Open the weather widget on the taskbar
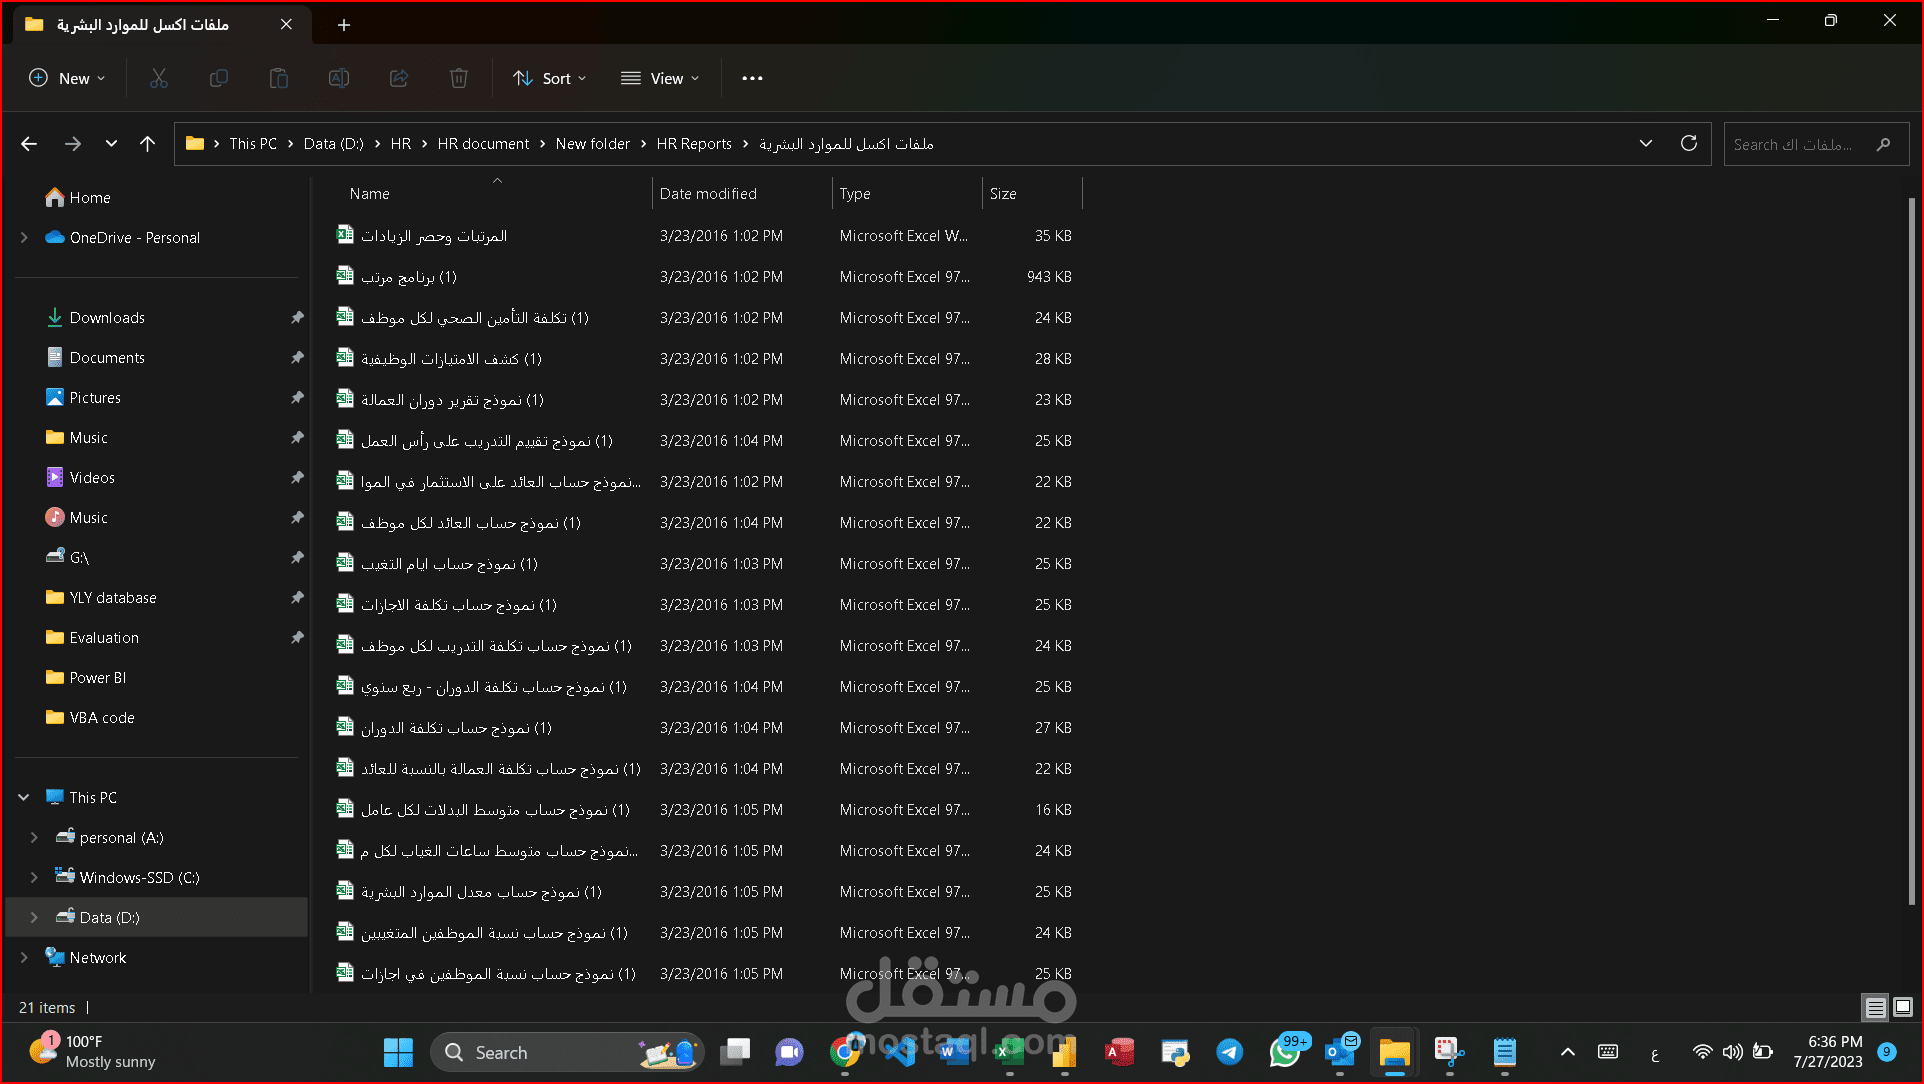This screenshot has width=1924, height=1084. point(92,1052)
